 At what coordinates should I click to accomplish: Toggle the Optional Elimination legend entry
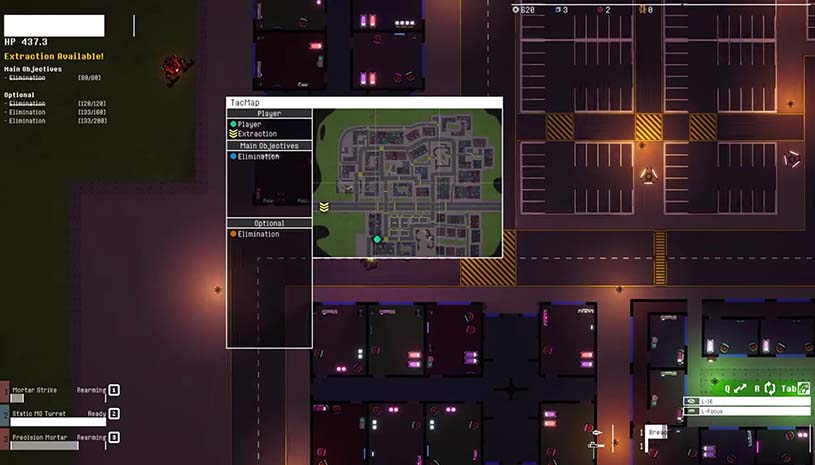(258, 234)
